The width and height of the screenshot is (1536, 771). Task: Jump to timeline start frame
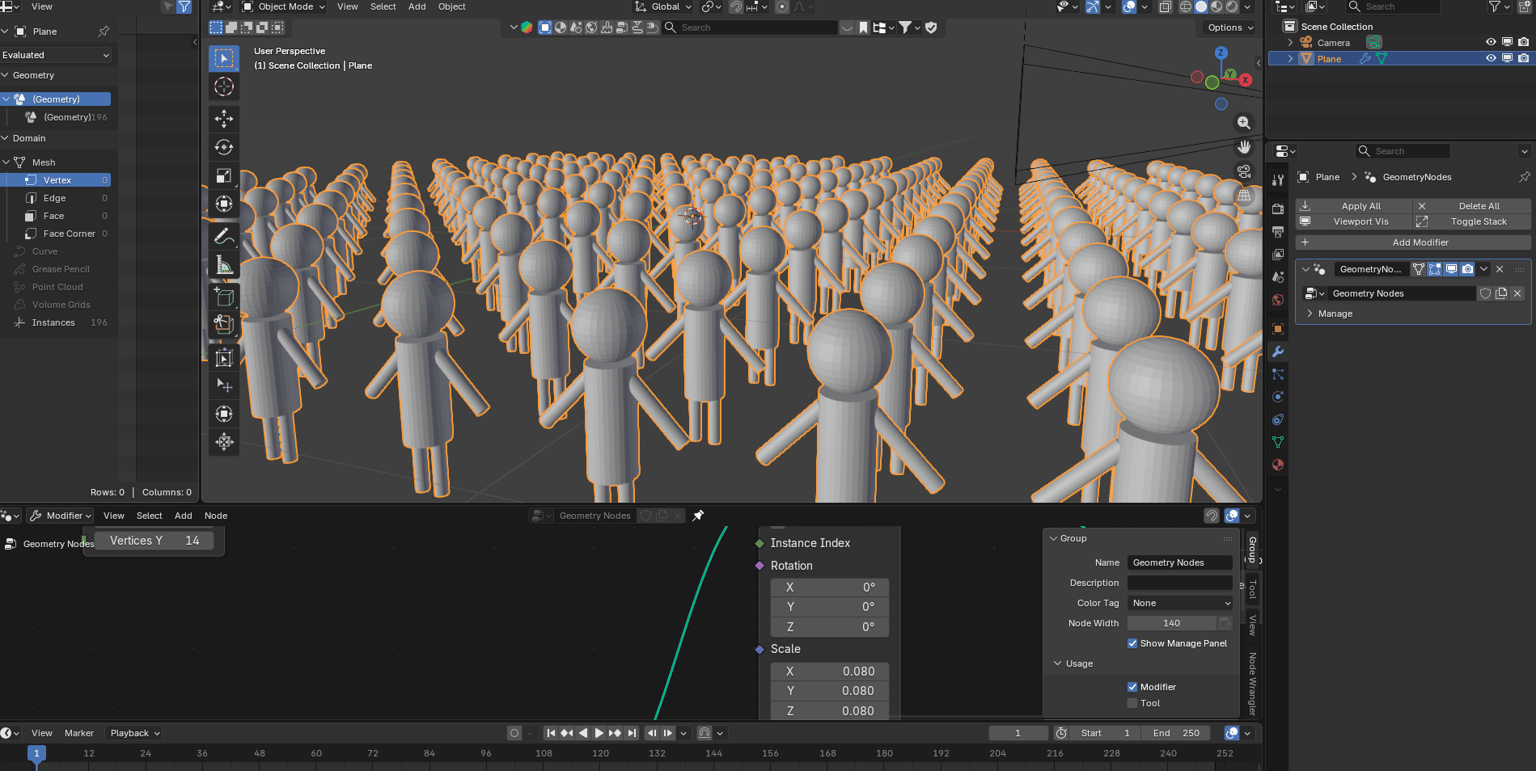coord(550,733)
